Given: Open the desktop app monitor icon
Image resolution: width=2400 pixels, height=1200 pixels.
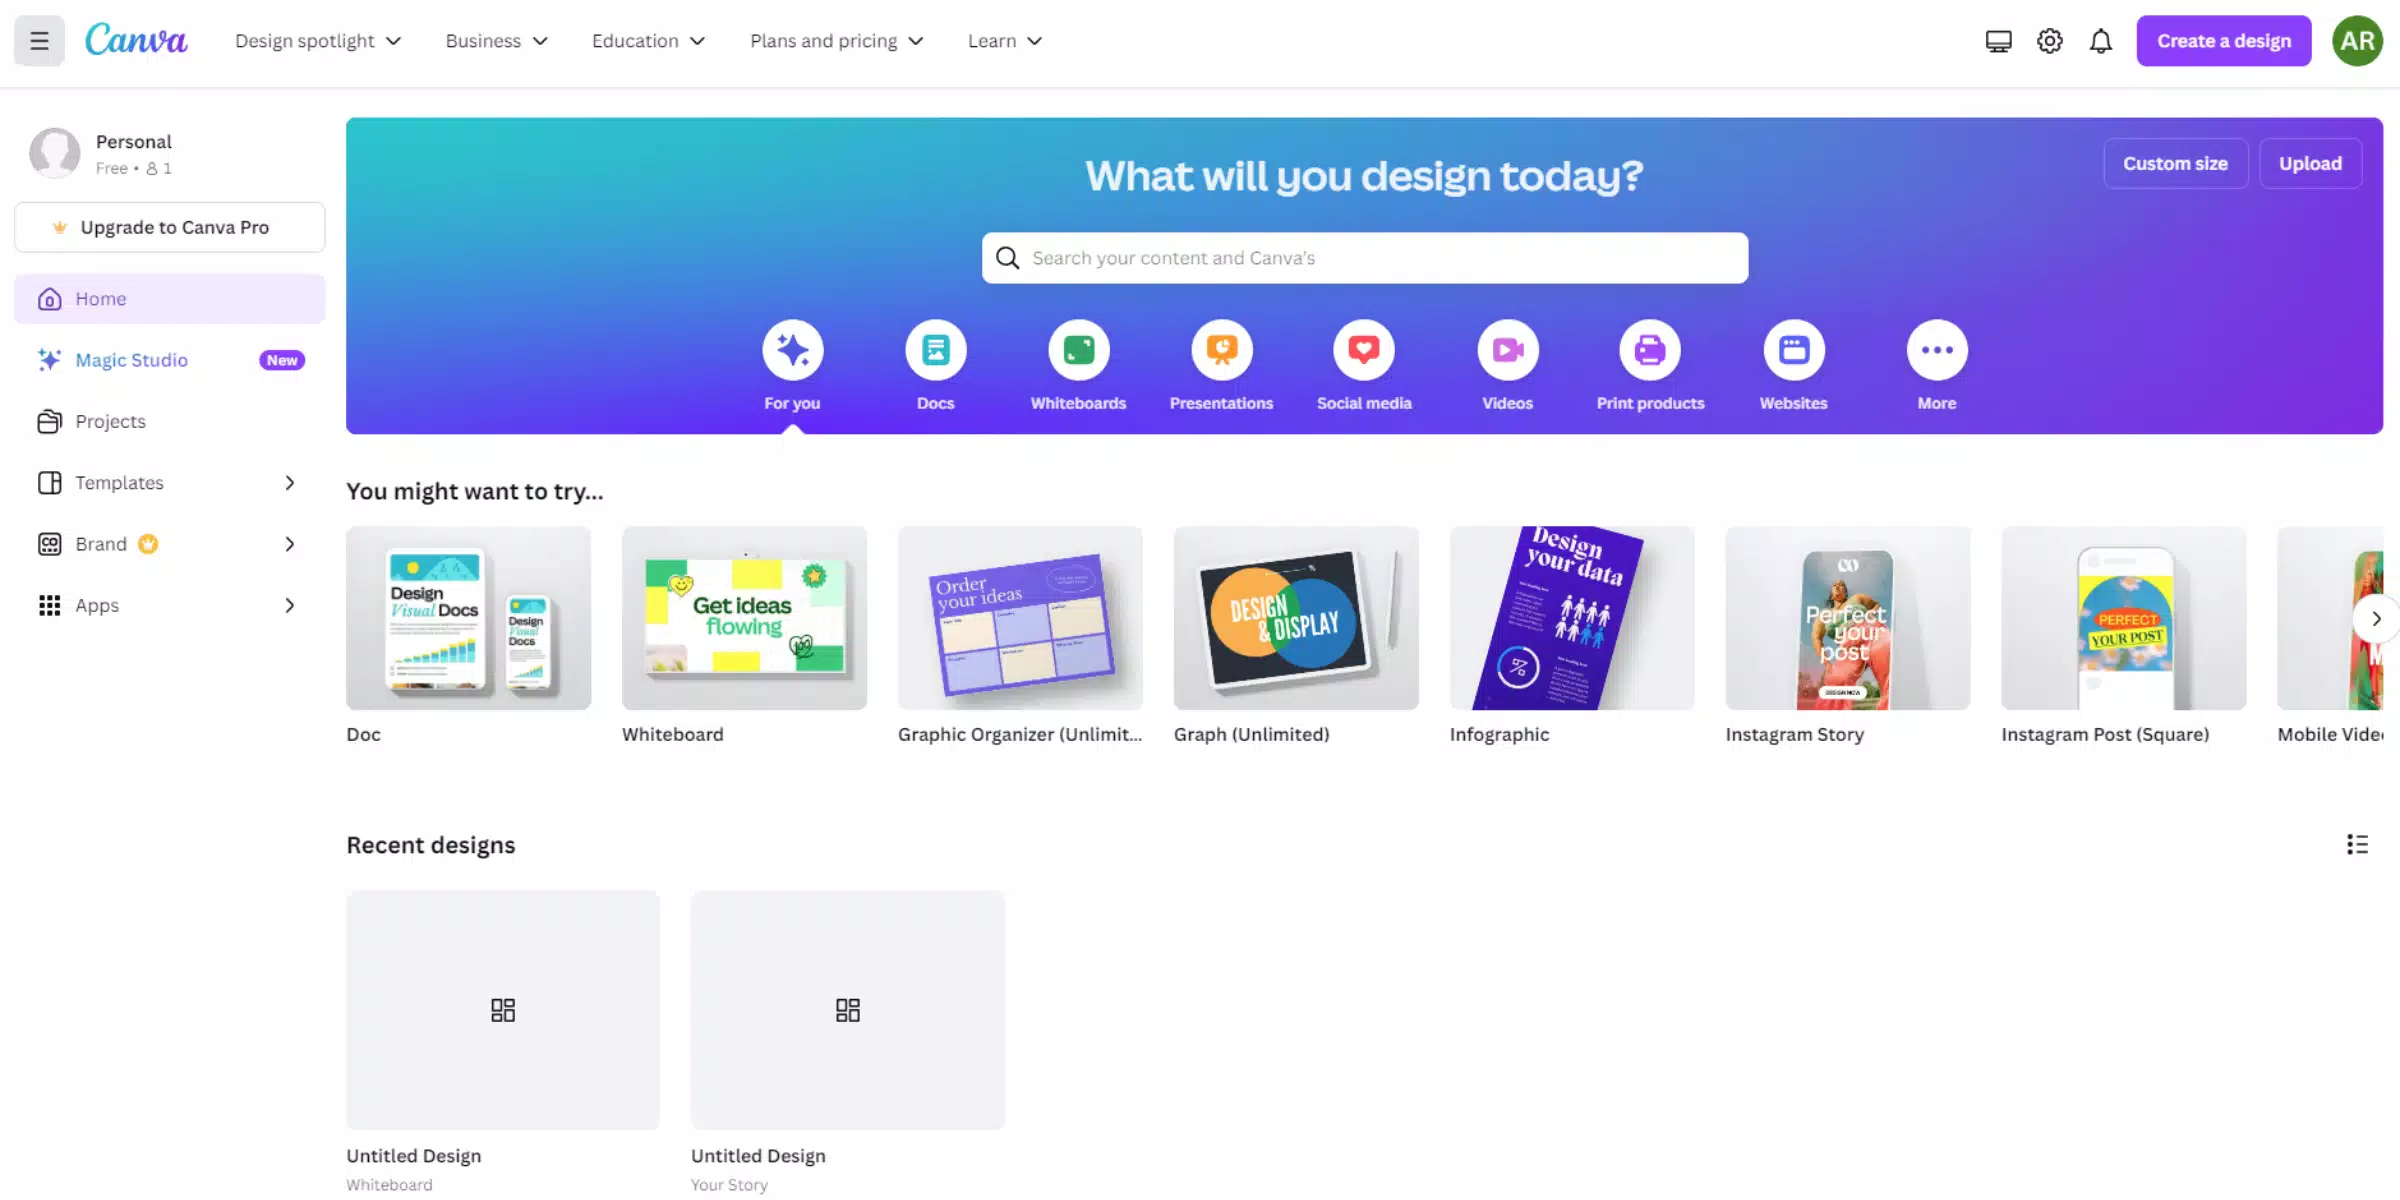Looking at the screenshot, I should tap(1998, 41).
